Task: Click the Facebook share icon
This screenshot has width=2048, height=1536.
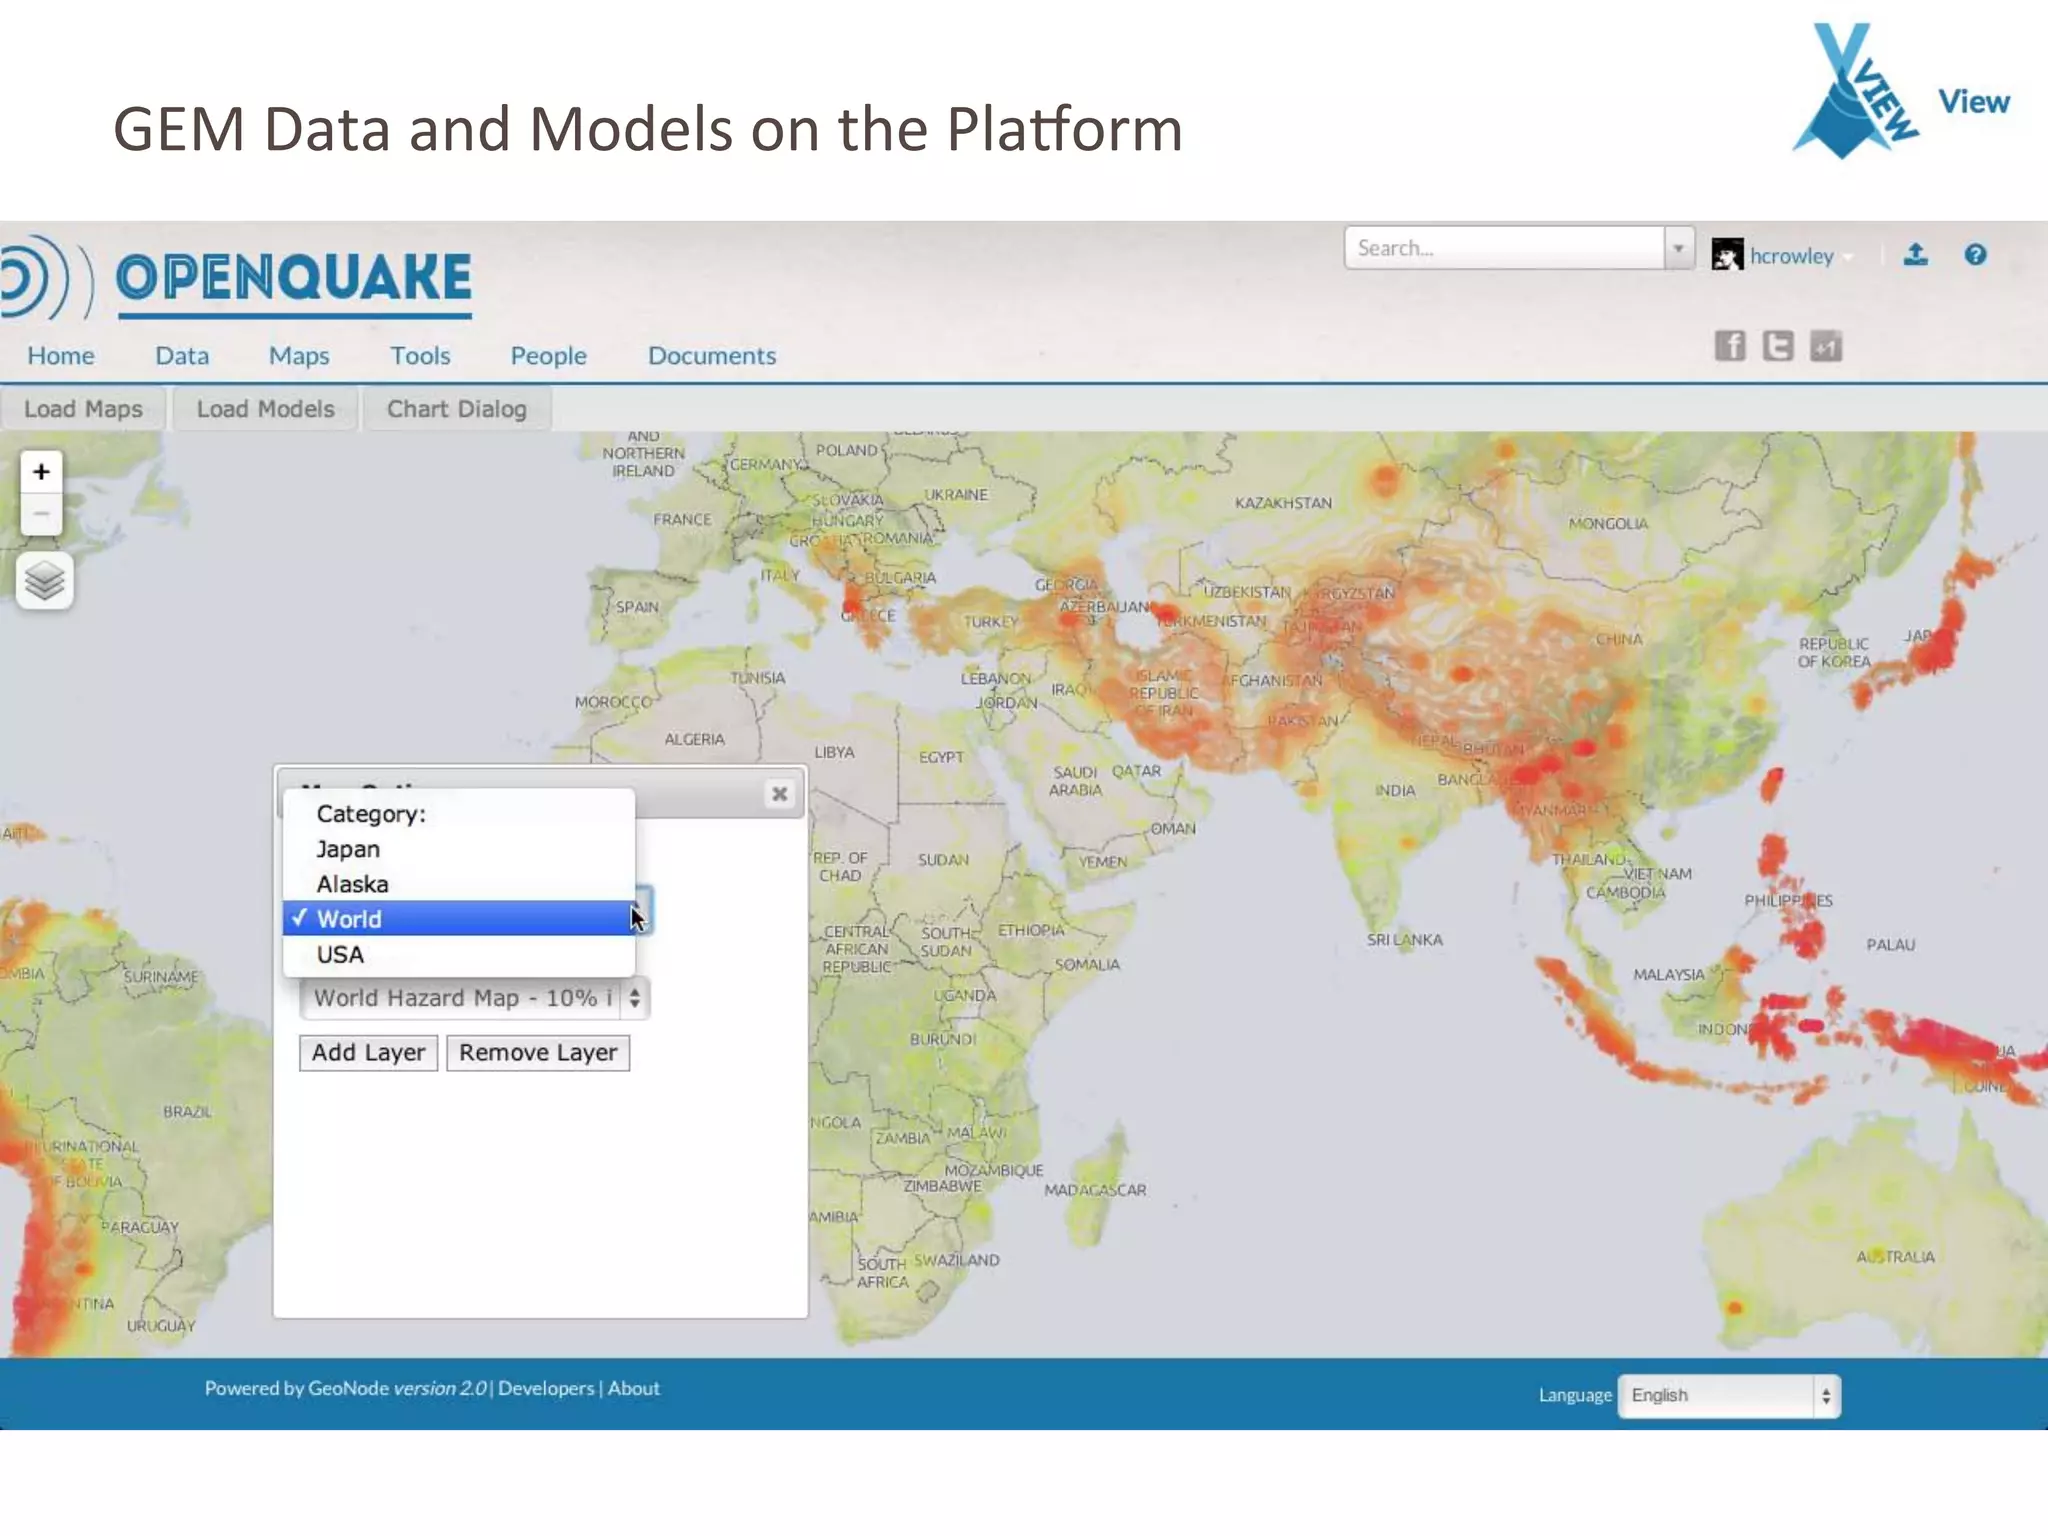Action: [1730, 346]
